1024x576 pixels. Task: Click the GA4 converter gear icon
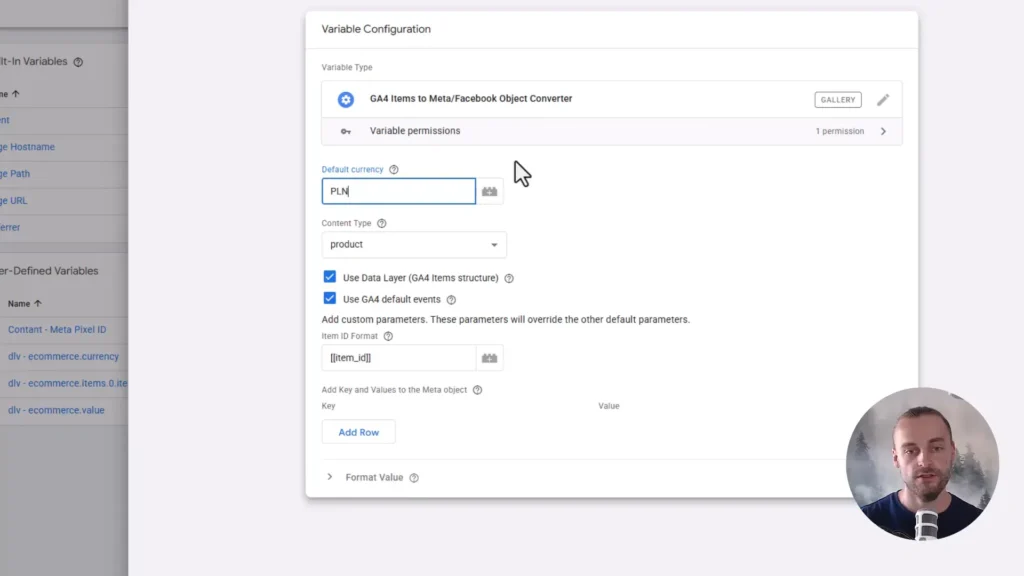point(345,99)
